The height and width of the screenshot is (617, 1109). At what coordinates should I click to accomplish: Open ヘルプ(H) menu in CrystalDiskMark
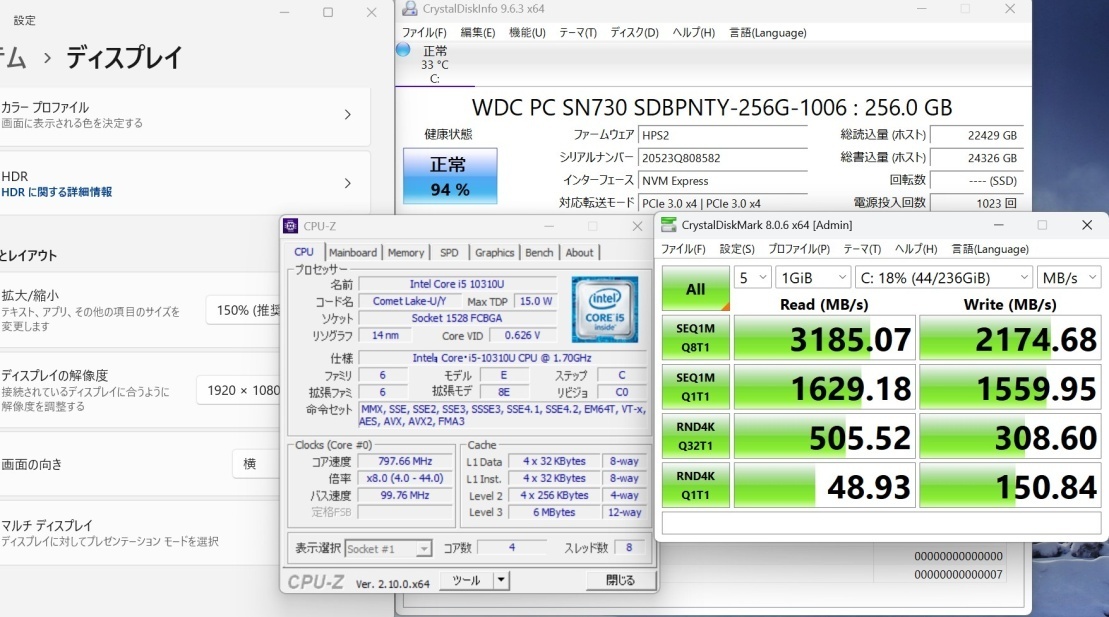(916, 249)
